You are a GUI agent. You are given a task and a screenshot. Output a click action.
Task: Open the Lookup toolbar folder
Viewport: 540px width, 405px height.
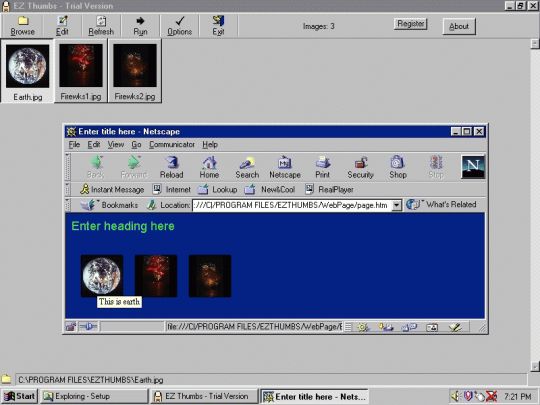click(x=217, y=189)
